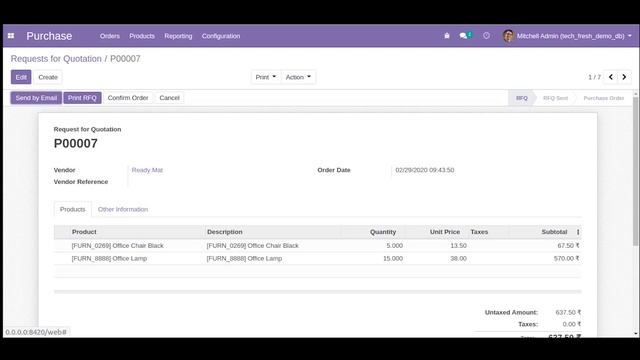Screen dimensions: 640x360
Task: Open Requests for Quotation breadcrumb link
Action: tap(56, 59)
